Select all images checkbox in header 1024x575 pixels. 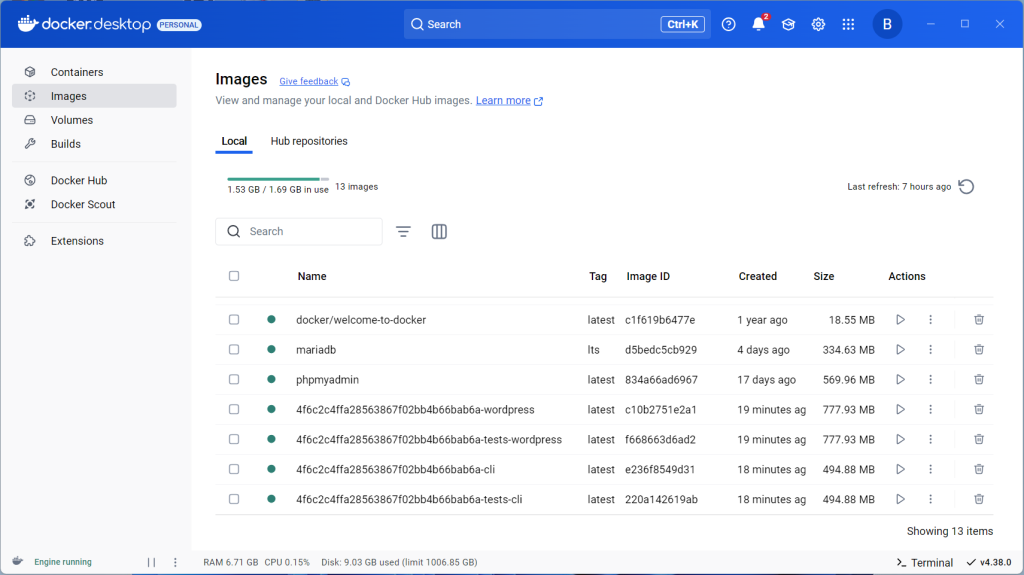[x=234, y=276]
